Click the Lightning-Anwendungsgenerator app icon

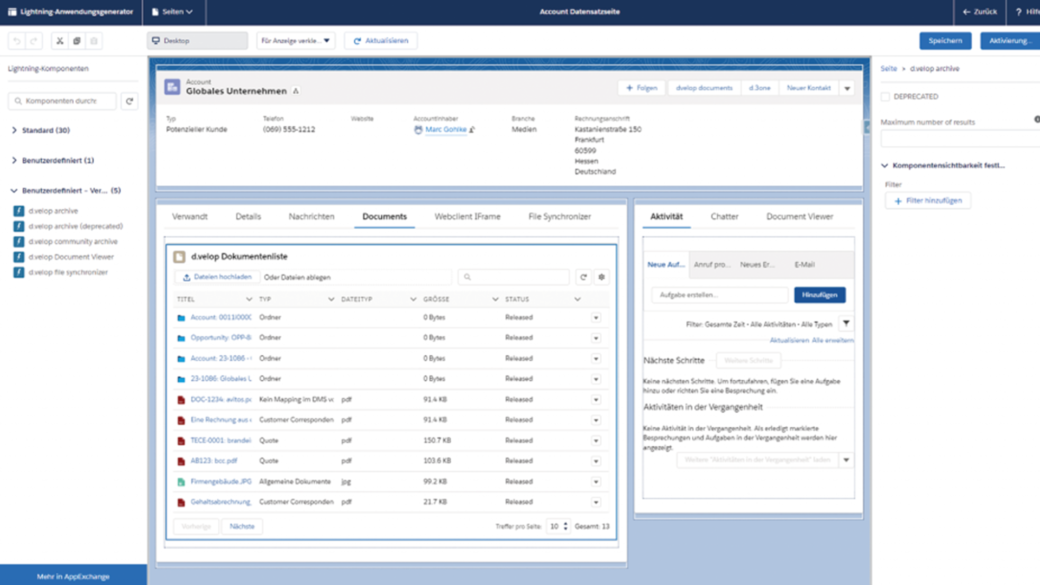[x=12, y=12]
